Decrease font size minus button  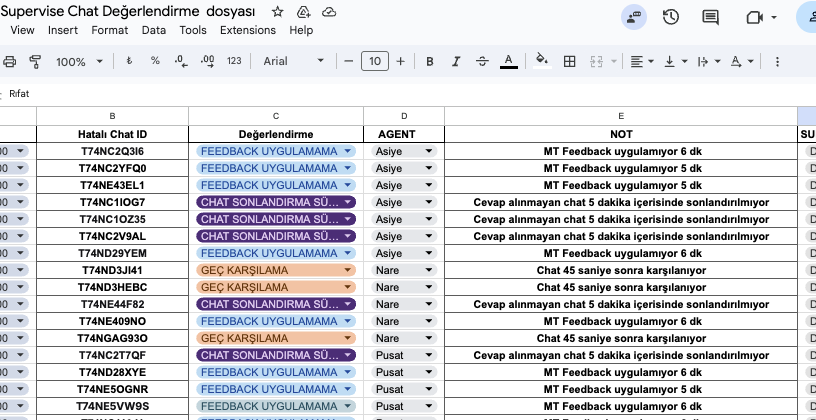[349, 61]
